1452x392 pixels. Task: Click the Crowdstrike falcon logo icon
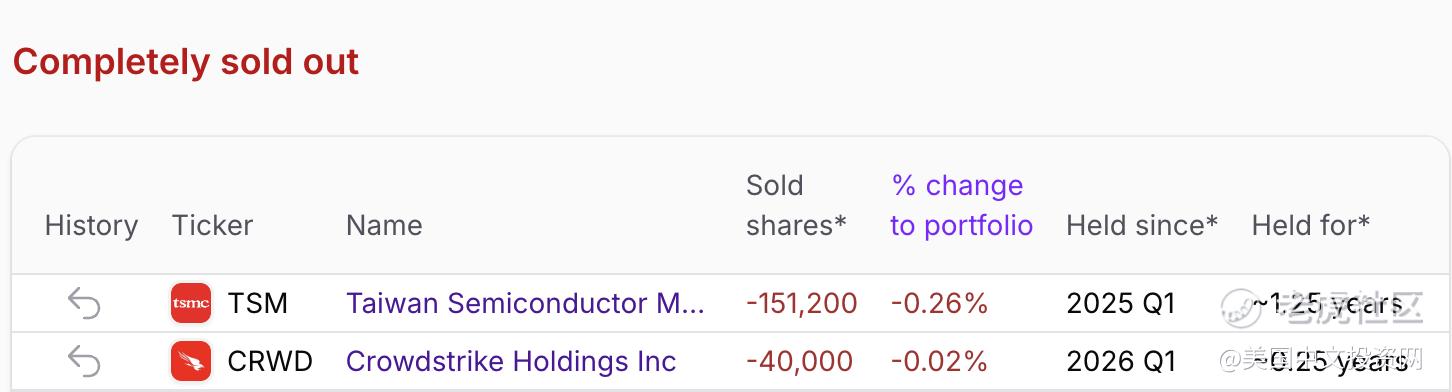point(191,361)
